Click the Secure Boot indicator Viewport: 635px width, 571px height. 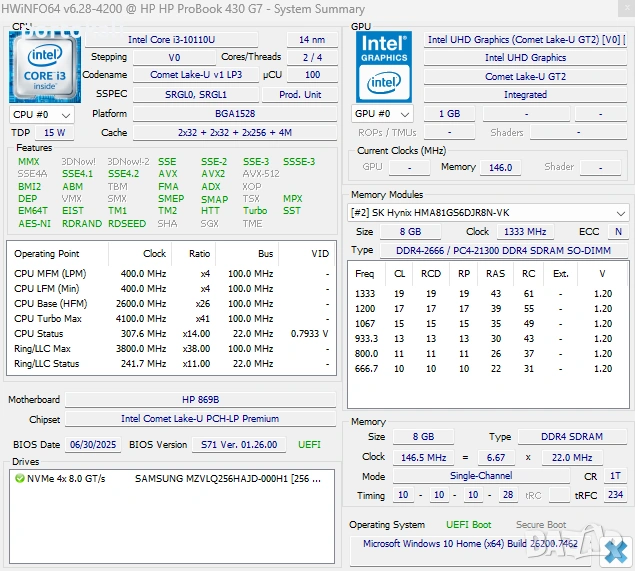[x=541, y=525]
